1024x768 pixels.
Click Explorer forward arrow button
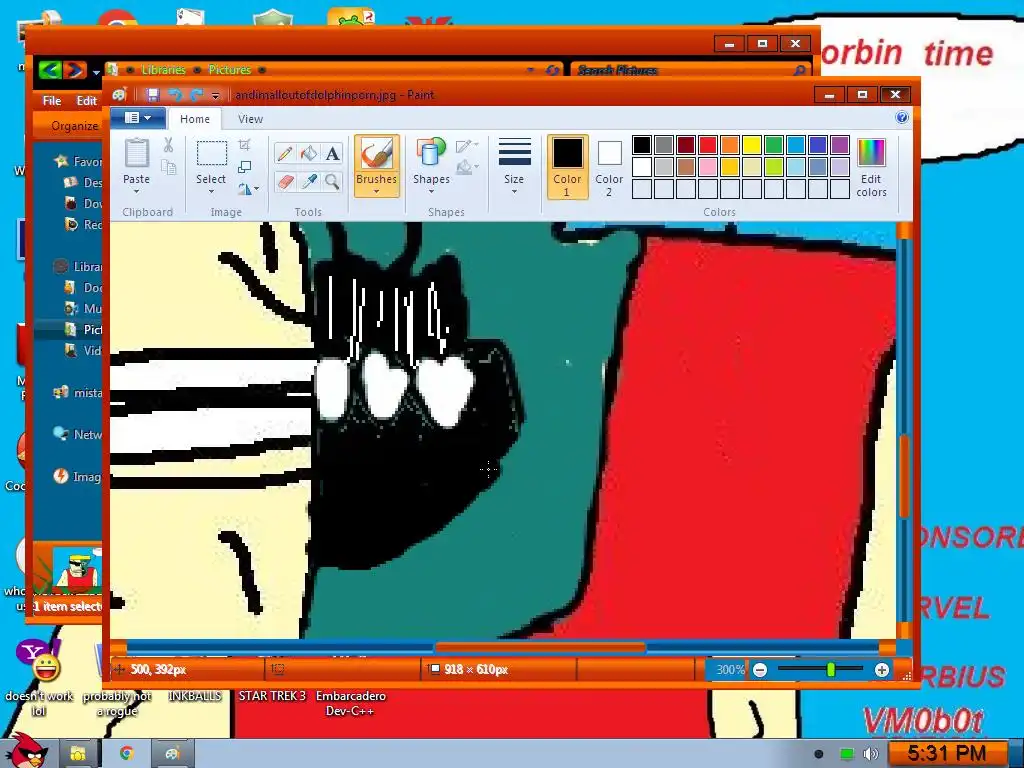click(x=74, y=70)
